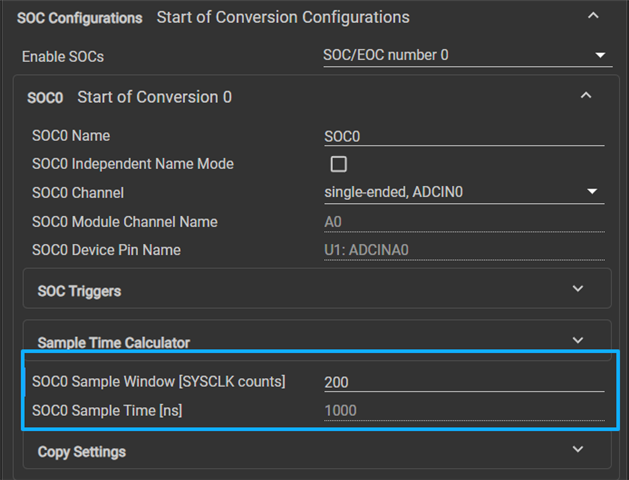Click the arrow next to single-ended, ADCIN0

click(592, 192)
